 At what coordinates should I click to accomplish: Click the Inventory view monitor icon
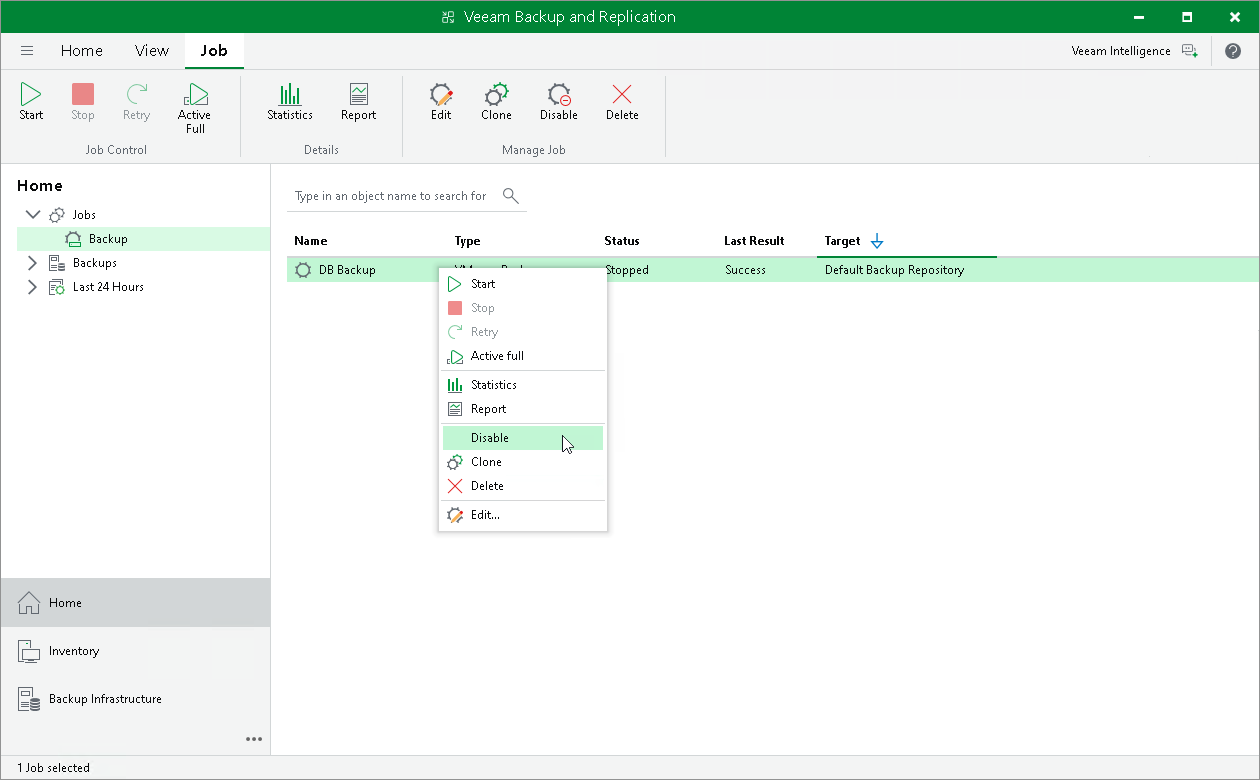coord(29,651)
